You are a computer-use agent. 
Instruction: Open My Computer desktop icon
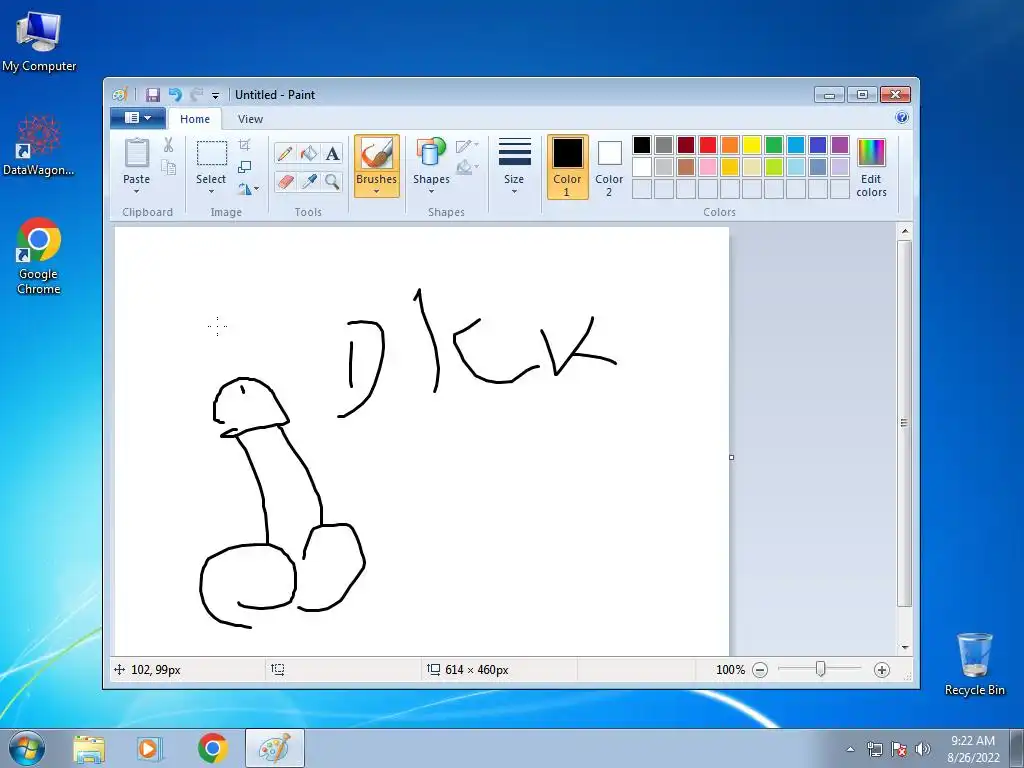39,41
